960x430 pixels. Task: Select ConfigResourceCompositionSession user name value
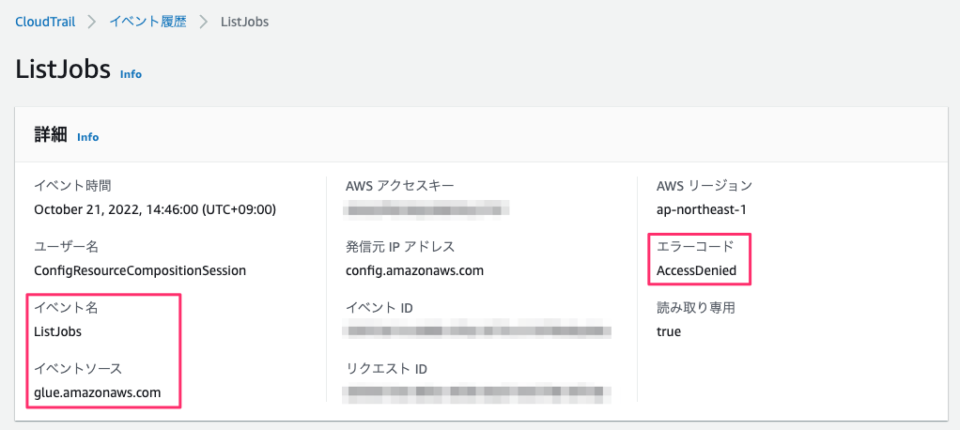tap(140, 271)
